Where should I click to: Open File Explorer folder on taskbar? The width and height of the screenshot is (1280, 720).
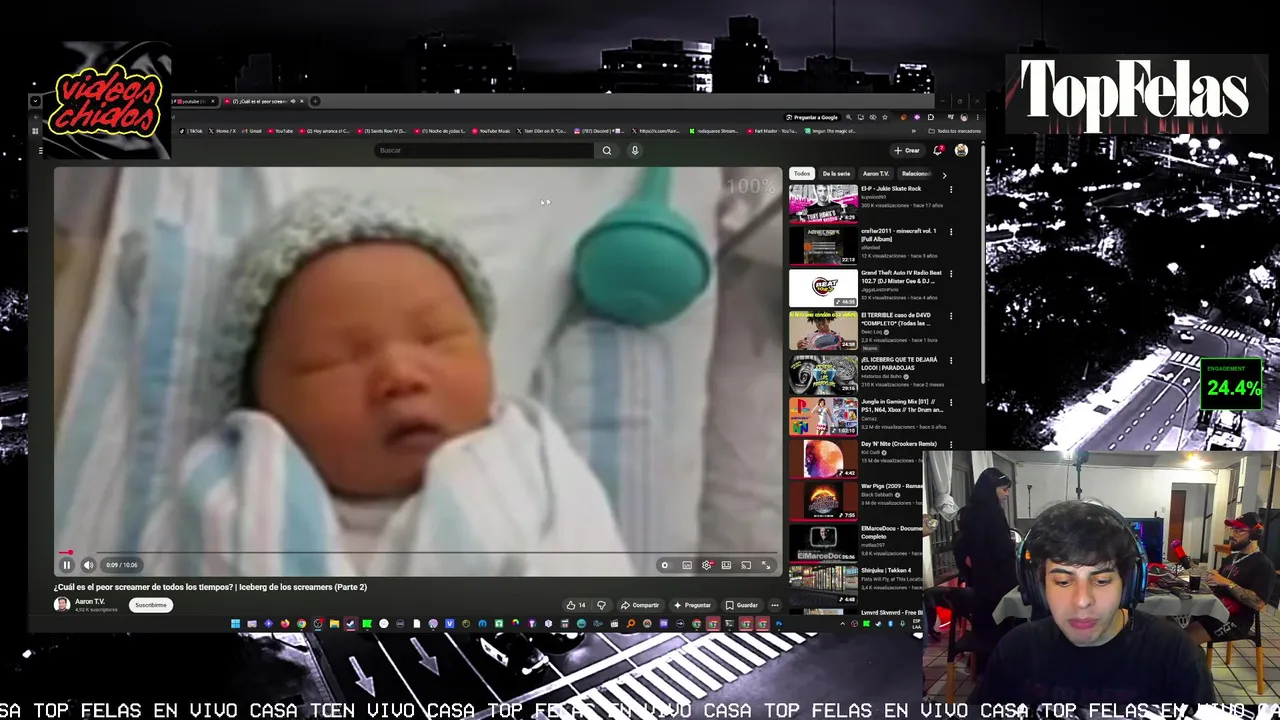334,624
